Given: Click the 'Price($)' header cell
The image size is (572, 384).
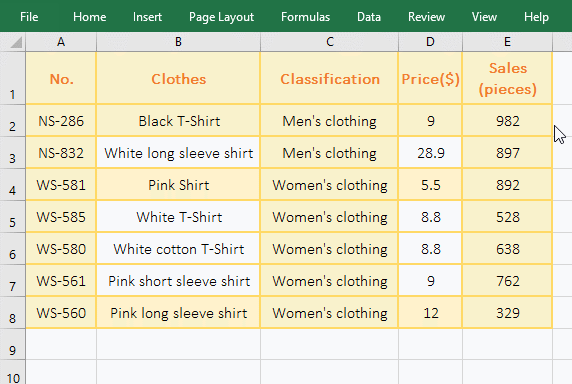Looking at the screenshot, I should tap(430, 78).
